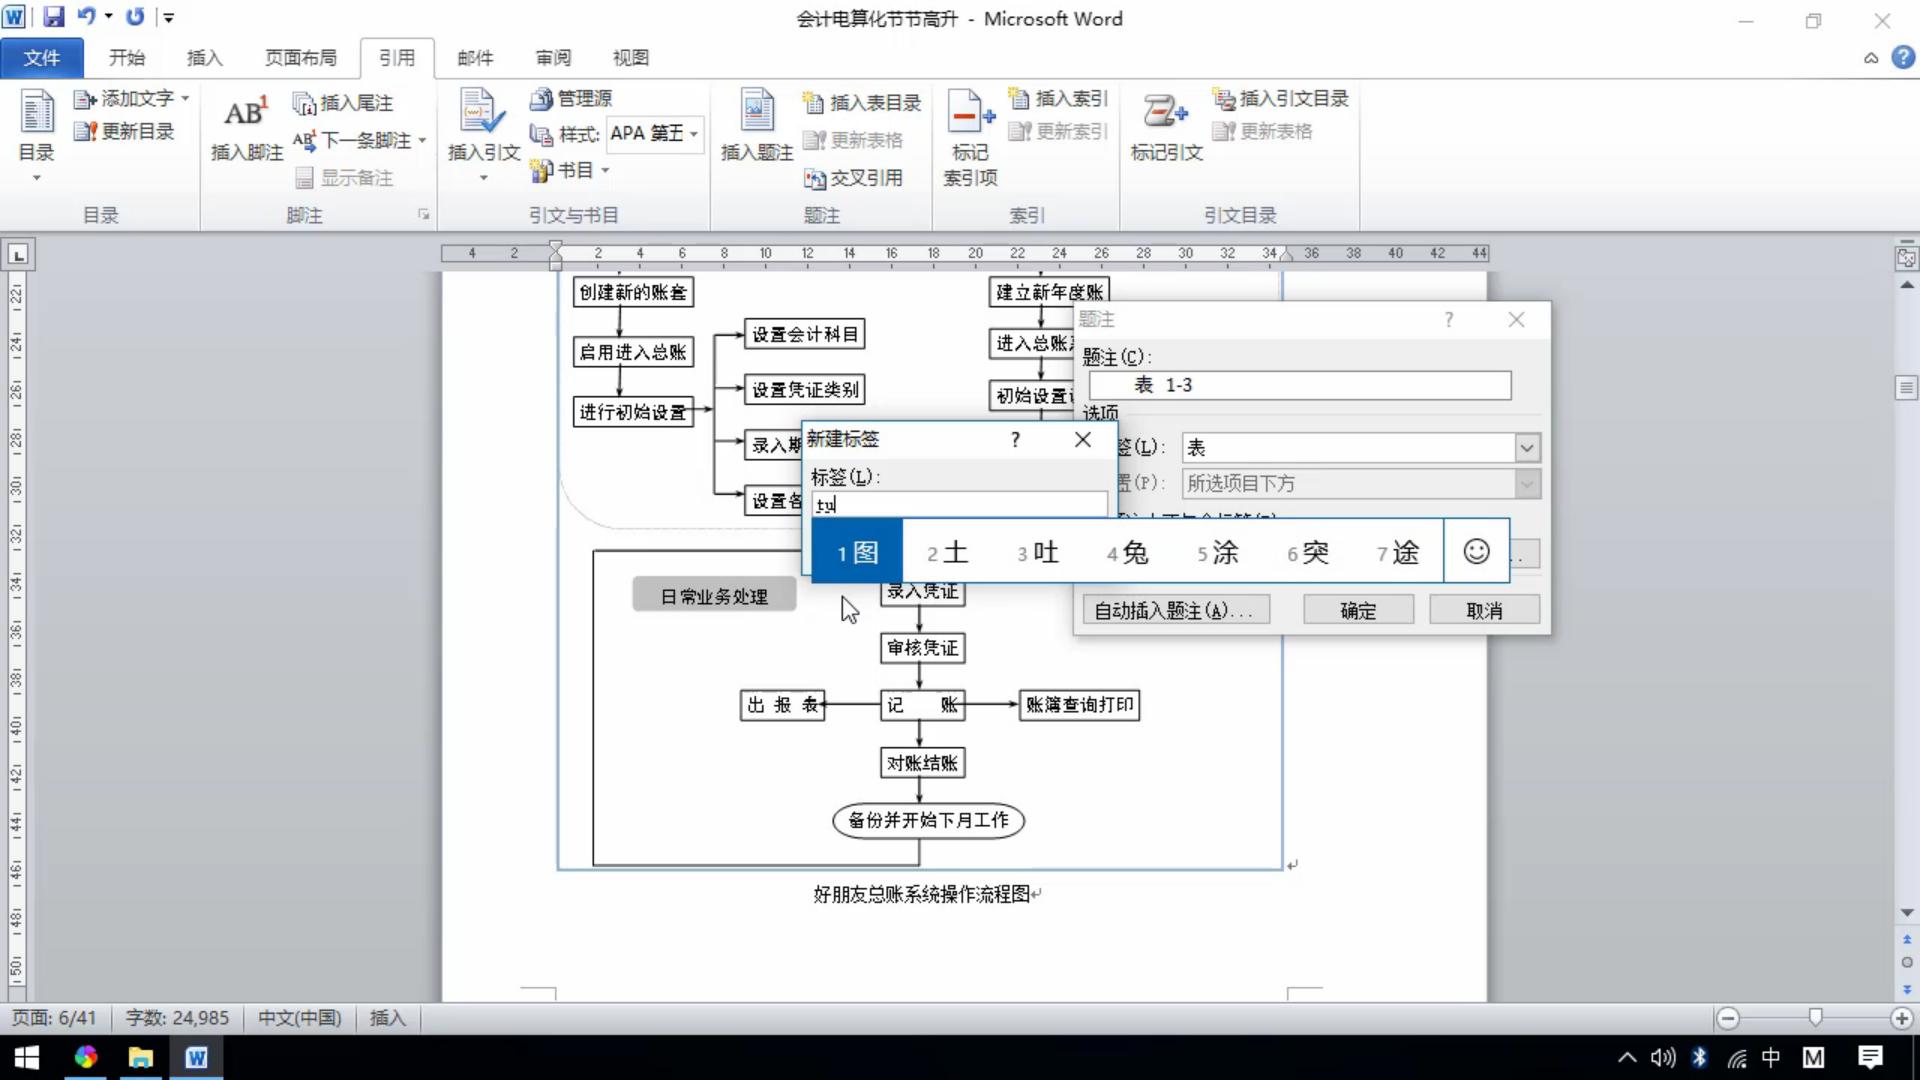Open the 审阅 ribbon tab
The height and width of the screenshot is (1080, 1920).
click(553, 58)
